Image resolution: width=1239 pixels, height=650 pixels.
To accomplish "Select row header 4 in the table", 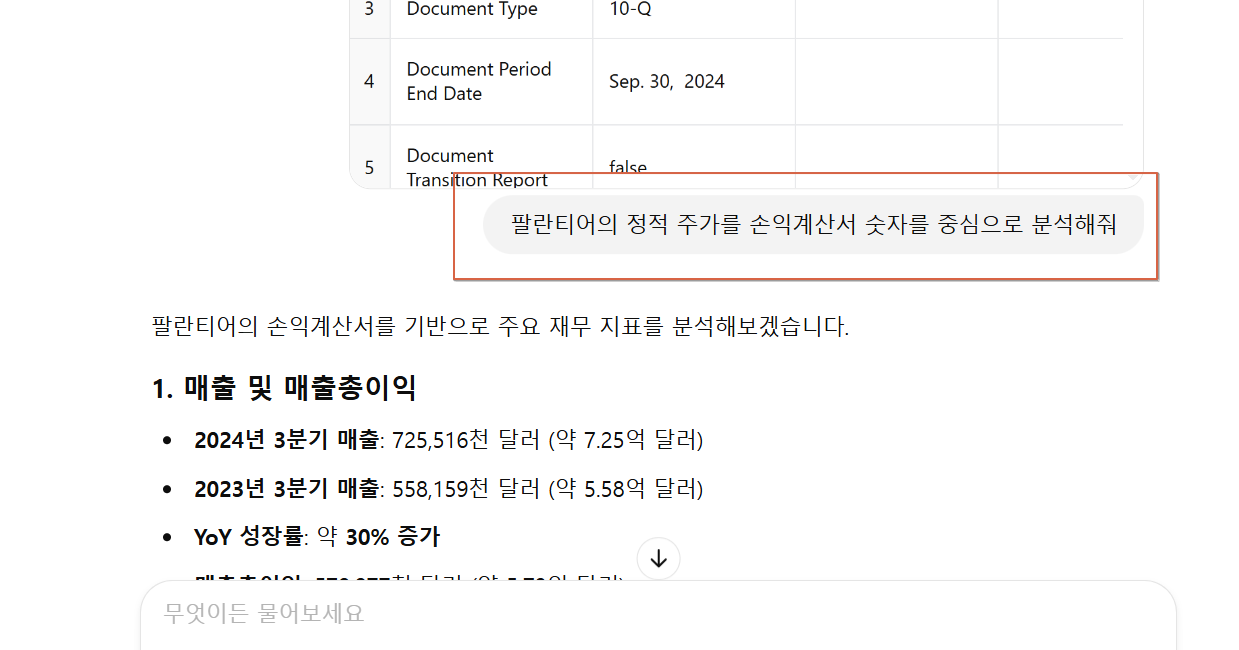I will [369, 81].
